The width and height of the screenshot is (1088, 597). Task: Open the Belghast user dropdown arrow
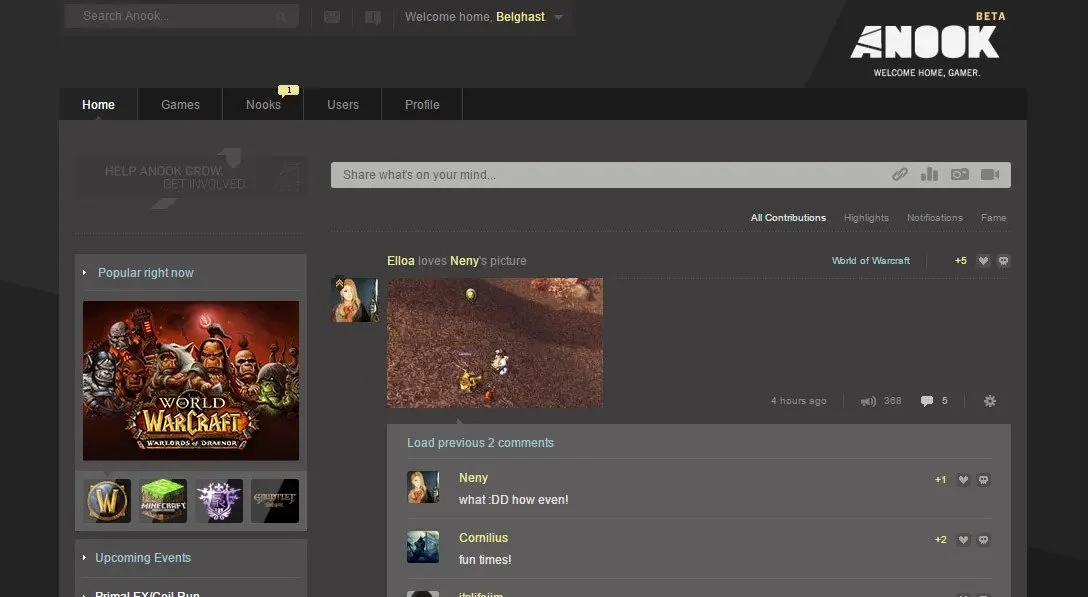pyautogui.click(x=559, y=17)
